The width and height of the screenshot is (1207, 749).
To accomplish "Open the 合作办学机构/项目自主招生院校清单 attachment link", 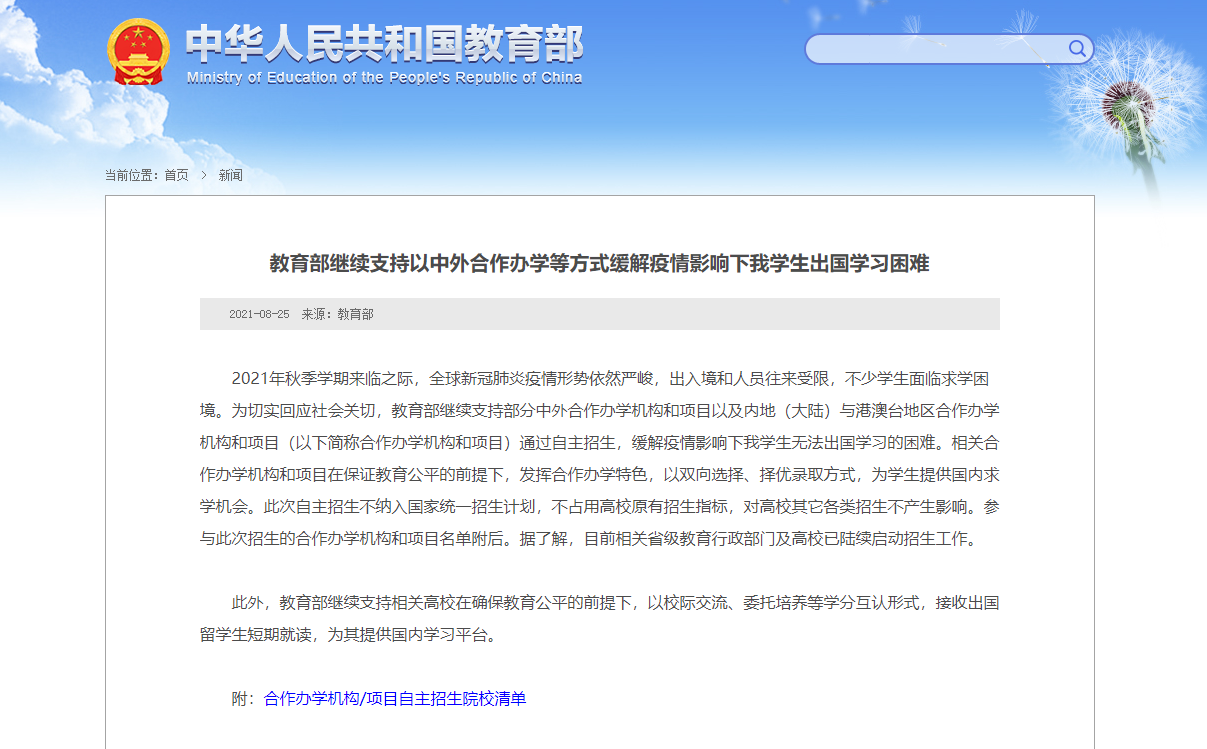I will tap(395, 698).
